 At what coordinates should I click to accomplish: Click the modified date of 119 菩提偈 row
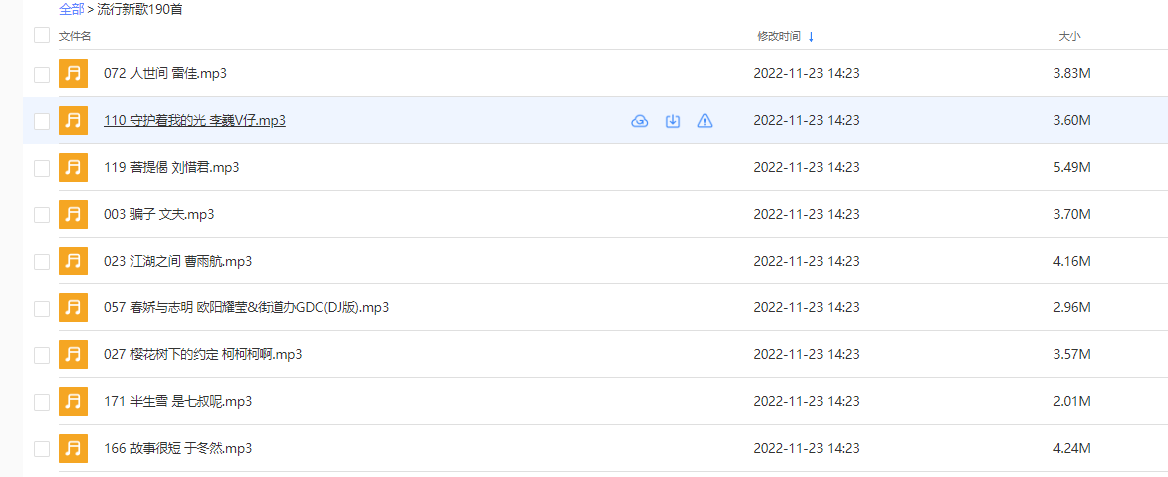(807, 168)
